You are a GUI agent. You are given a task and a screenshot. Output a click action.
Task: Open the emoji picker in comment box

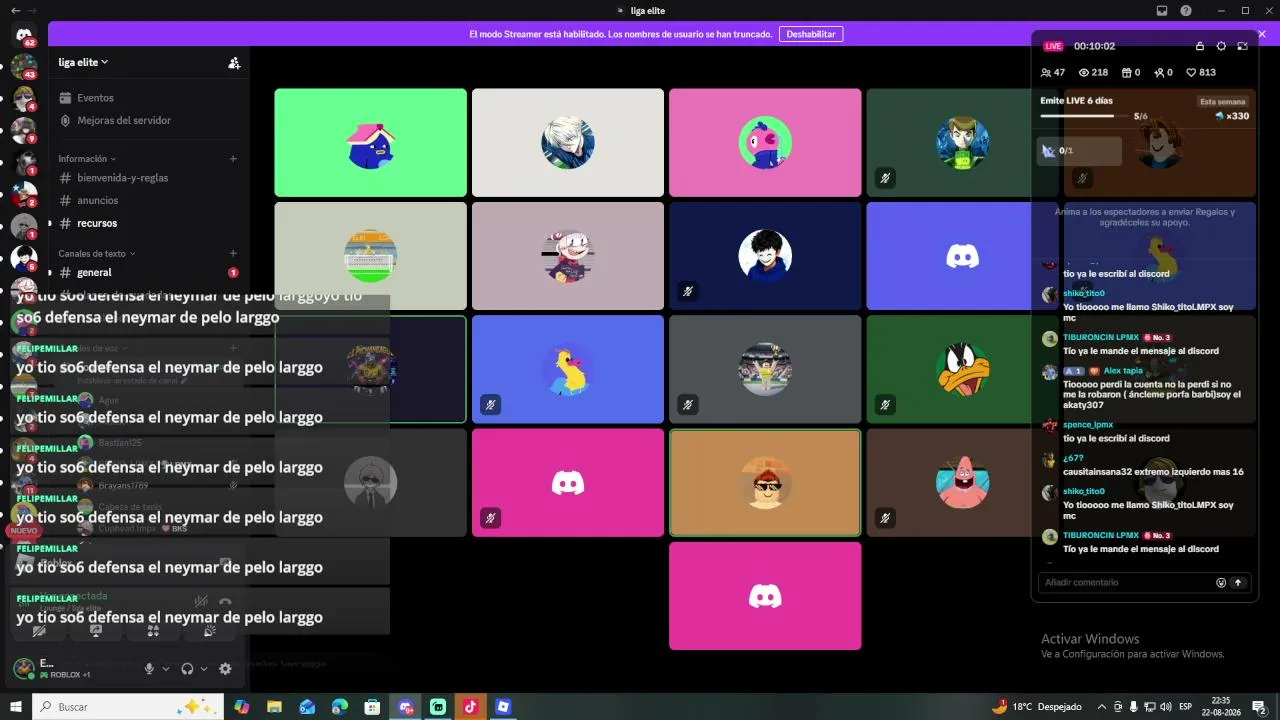coord(1221,583)
